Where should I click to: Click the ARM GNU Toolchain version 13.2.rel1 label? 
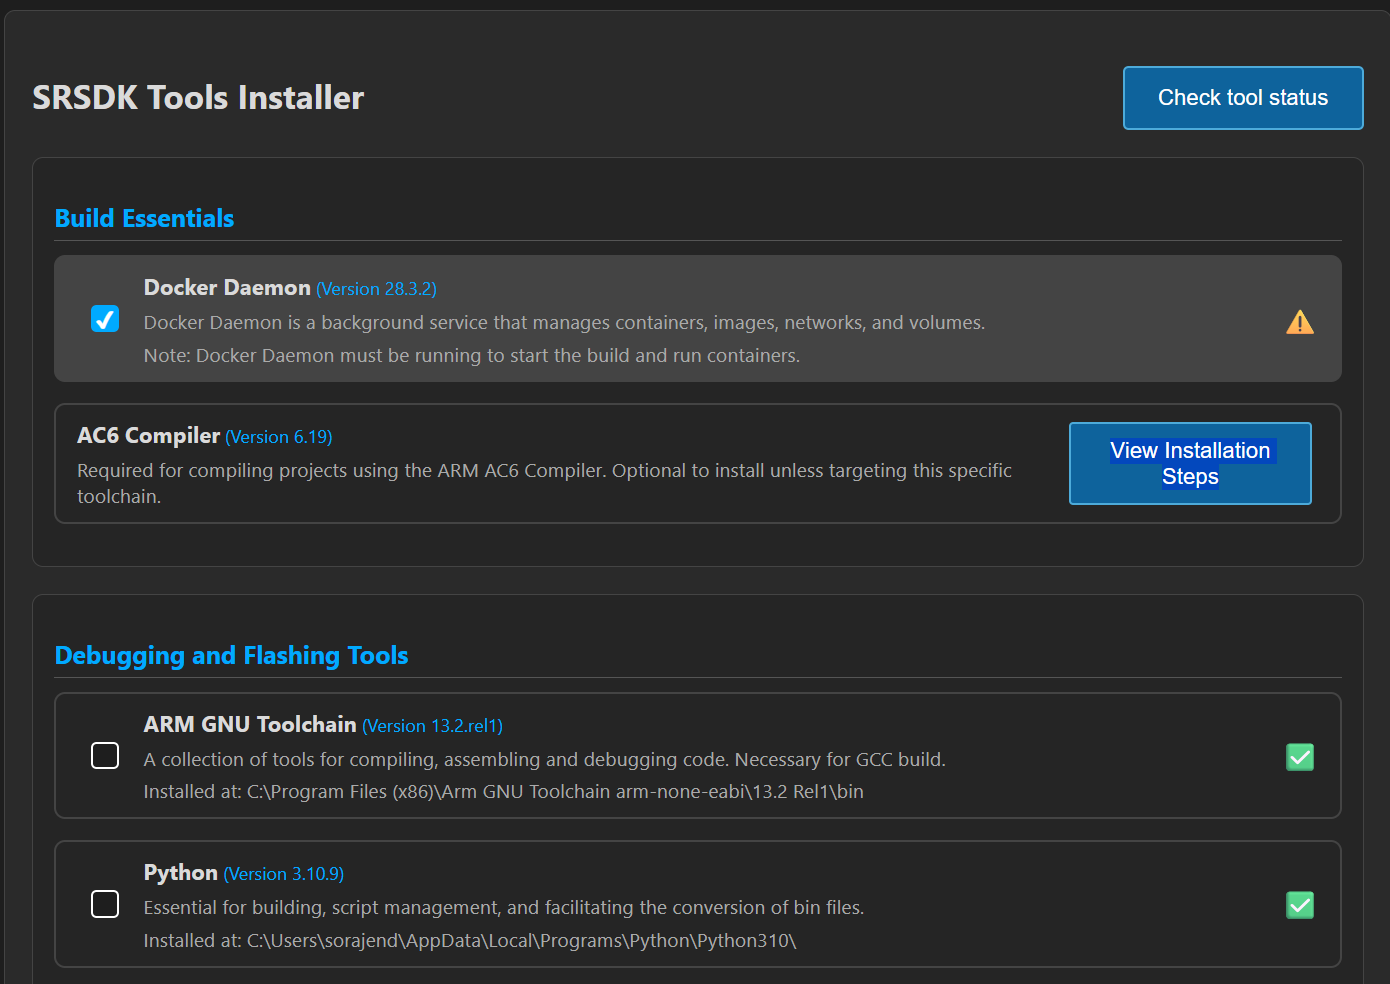click(432, 726)
